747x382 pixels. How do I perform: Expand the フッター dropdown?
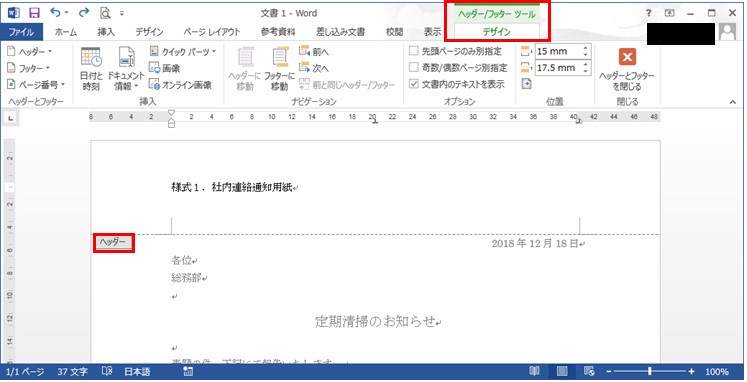point(29,68)
